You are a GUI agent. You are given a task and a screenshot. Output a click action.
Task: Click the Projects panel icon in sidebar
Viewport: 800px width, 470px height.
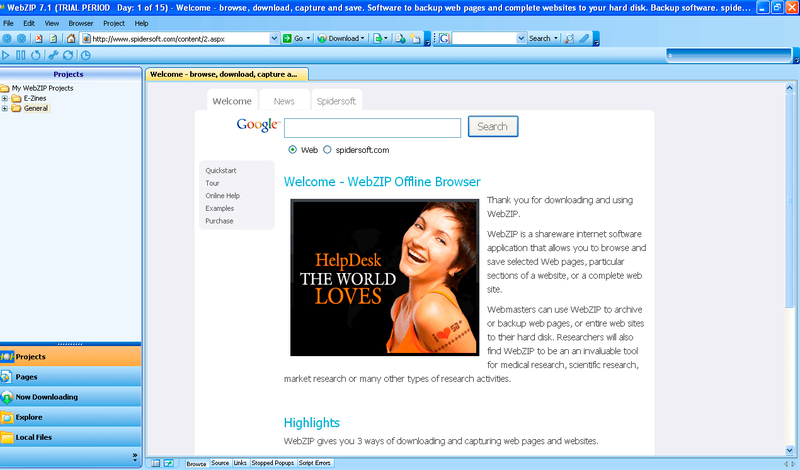pos(7,356)
